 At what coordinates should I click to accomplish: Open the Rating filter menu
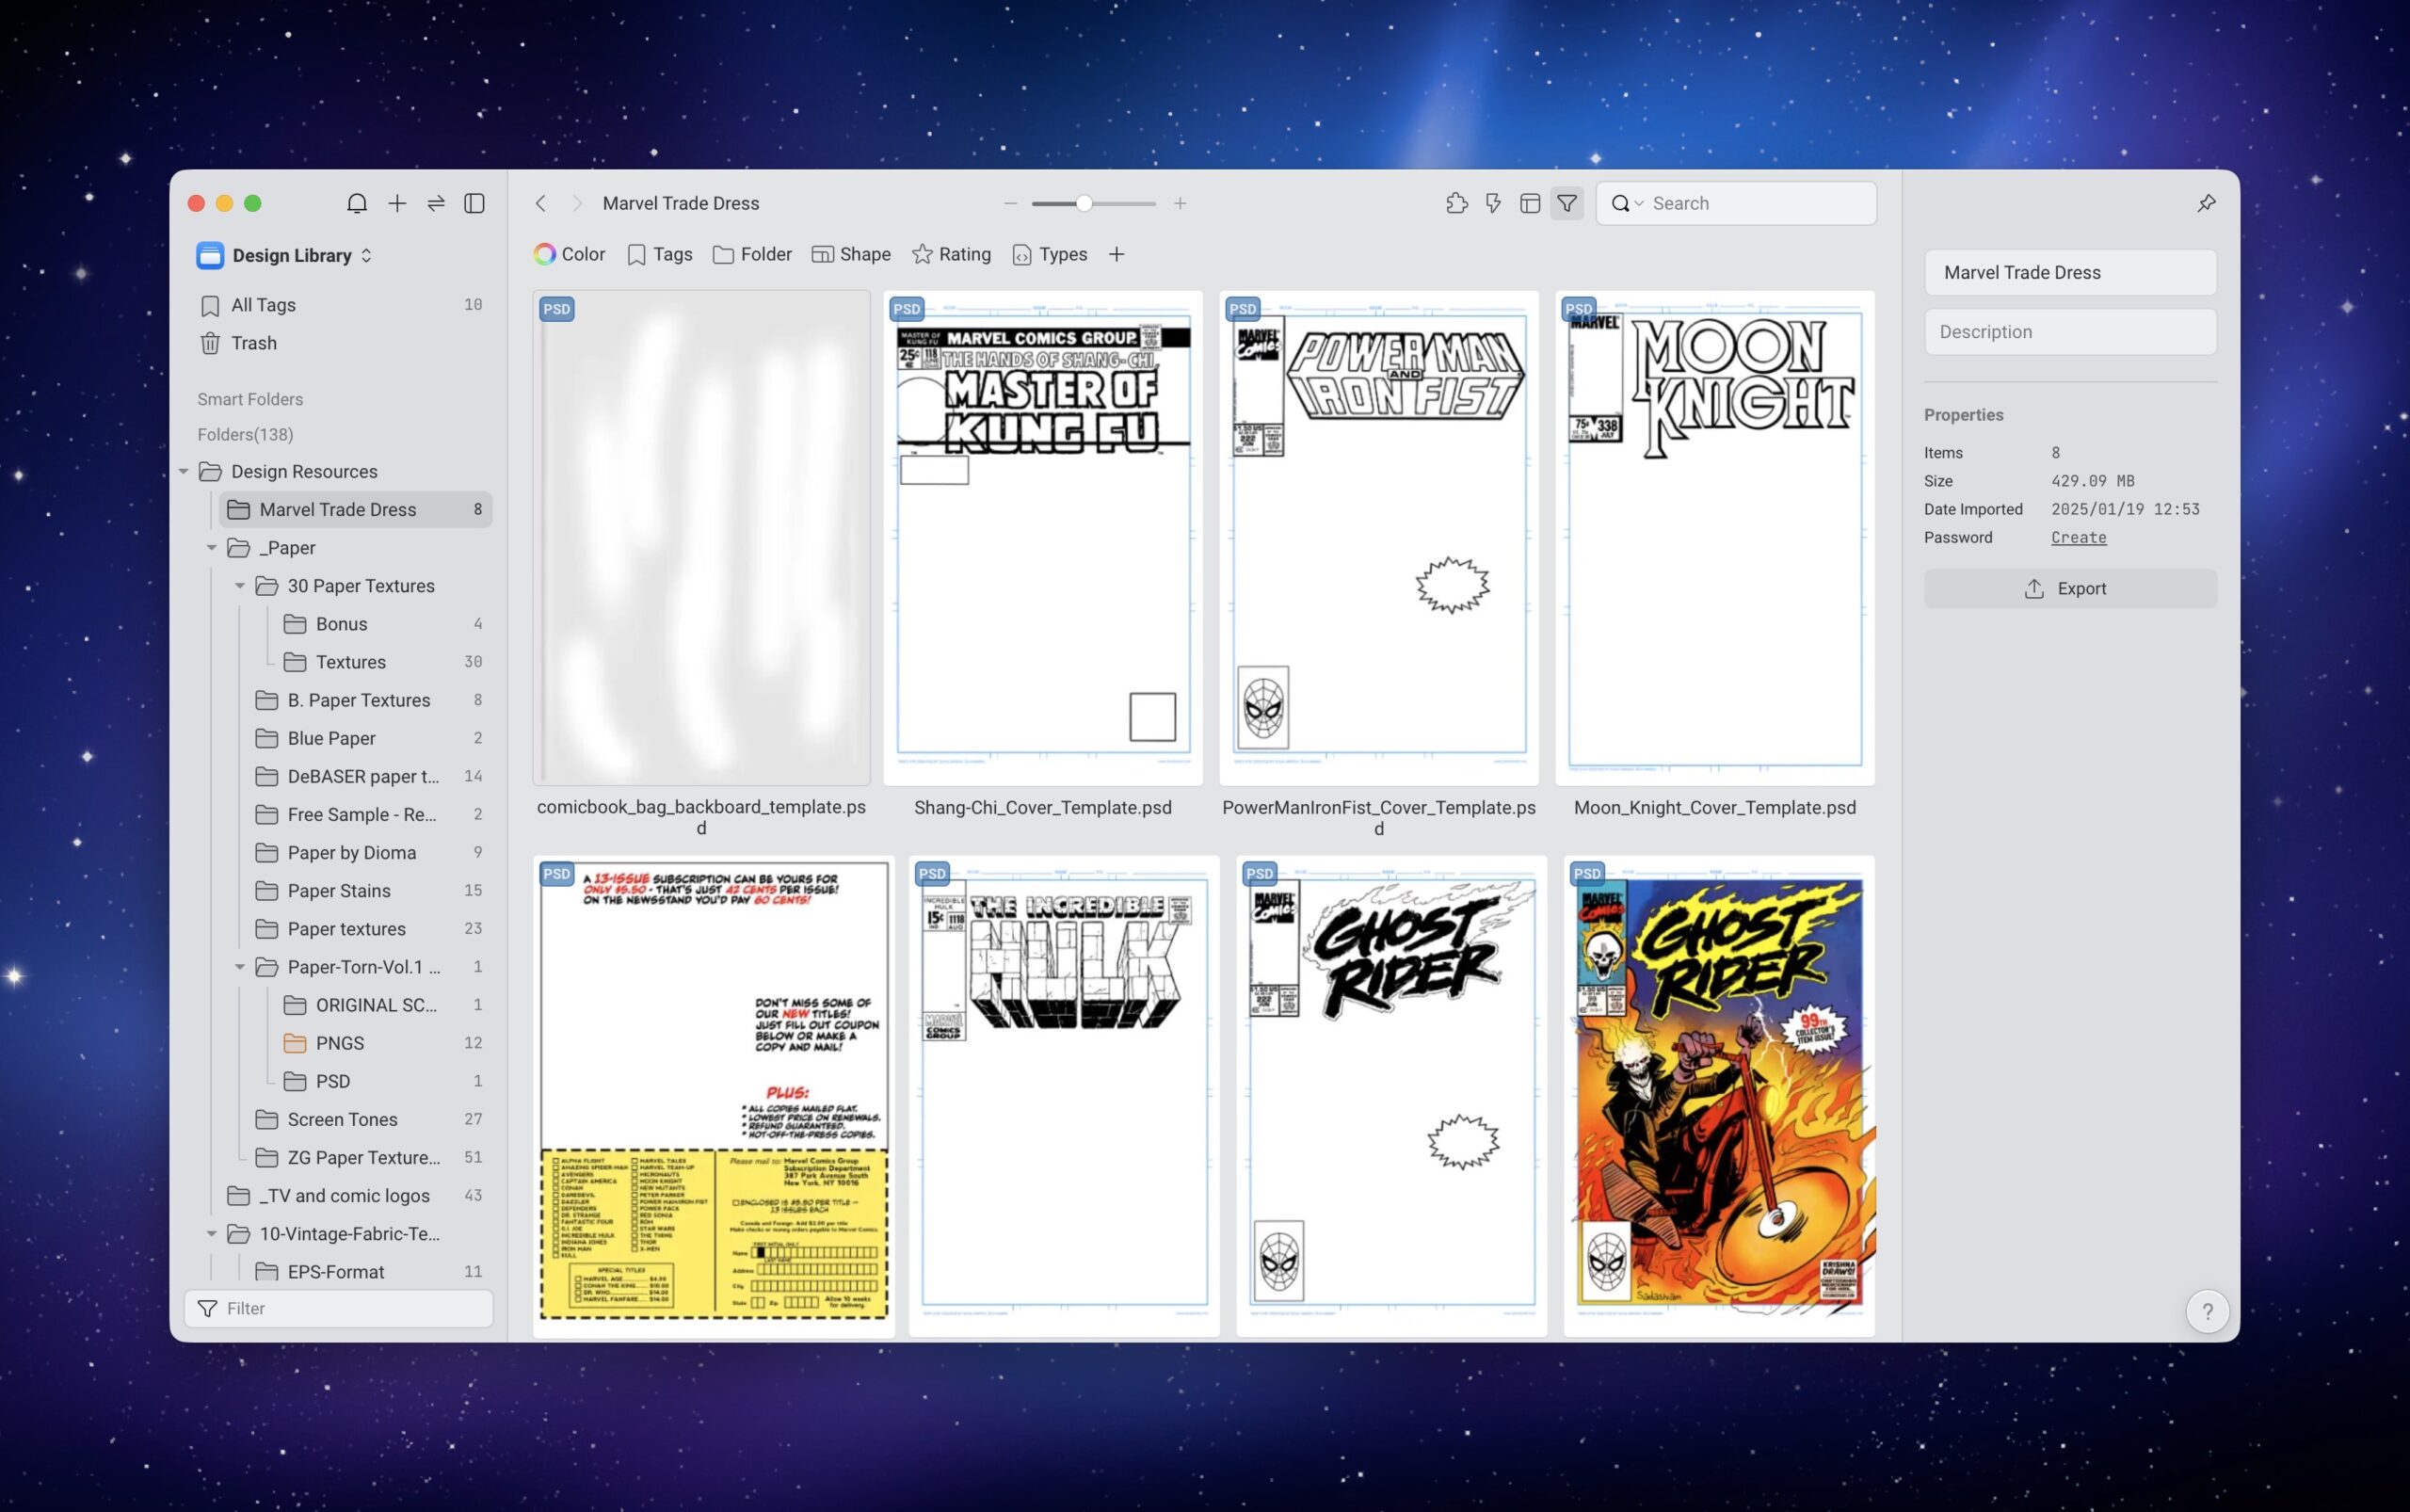(x=950, y=254)
